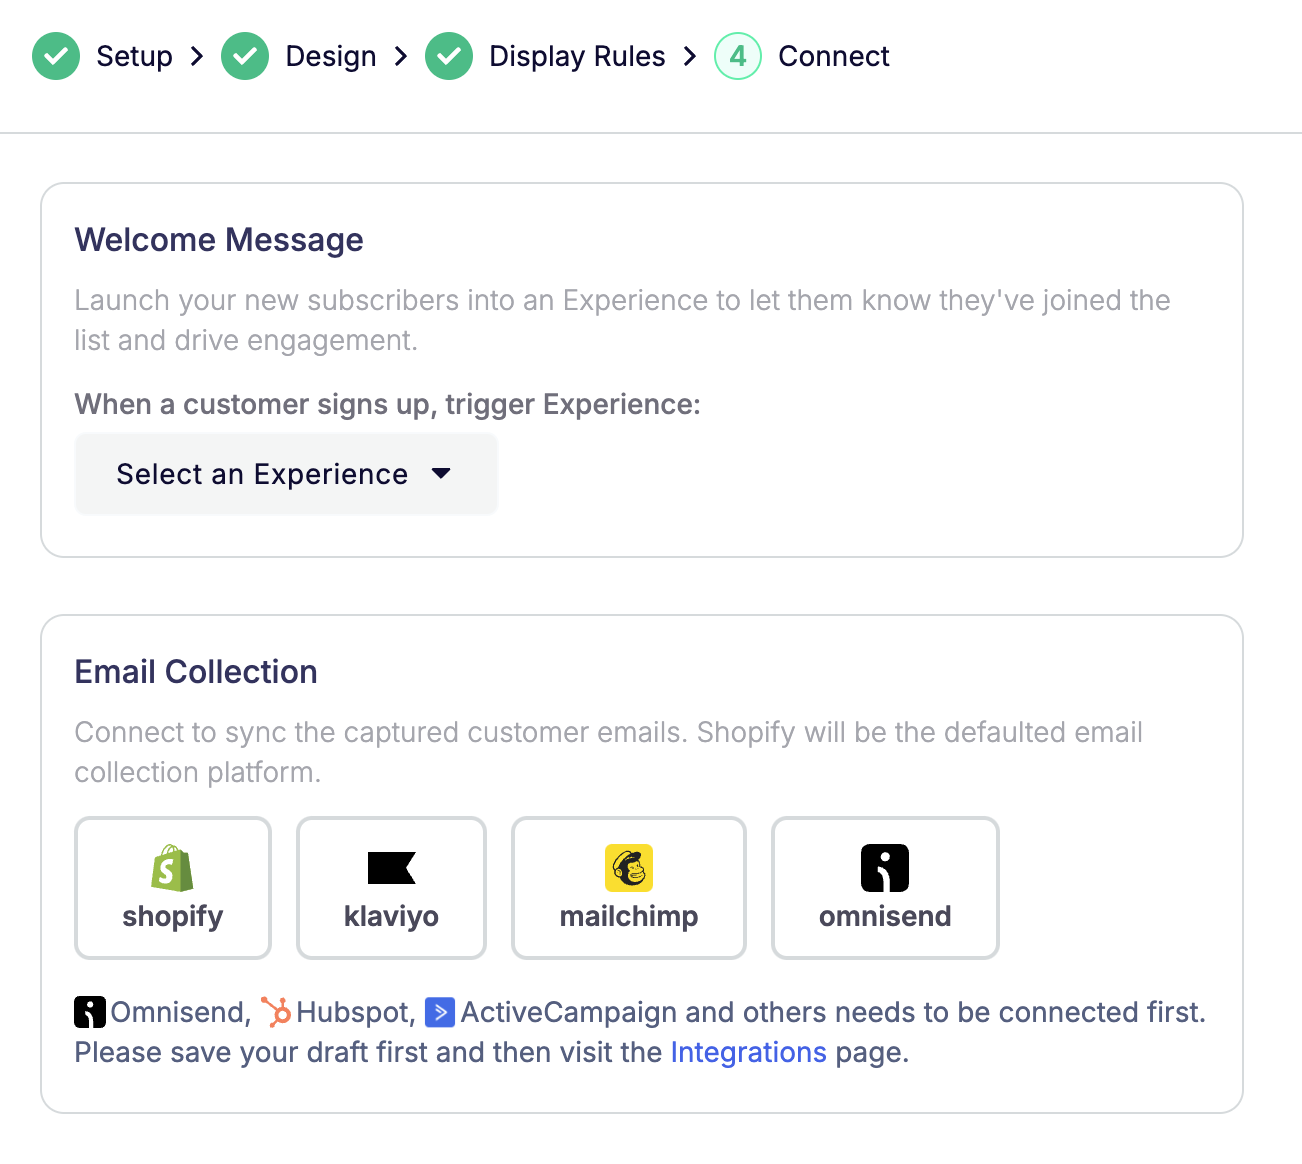Click the Email Collection section heading
Screen dimensions: 1302x1164
[196, 672]
